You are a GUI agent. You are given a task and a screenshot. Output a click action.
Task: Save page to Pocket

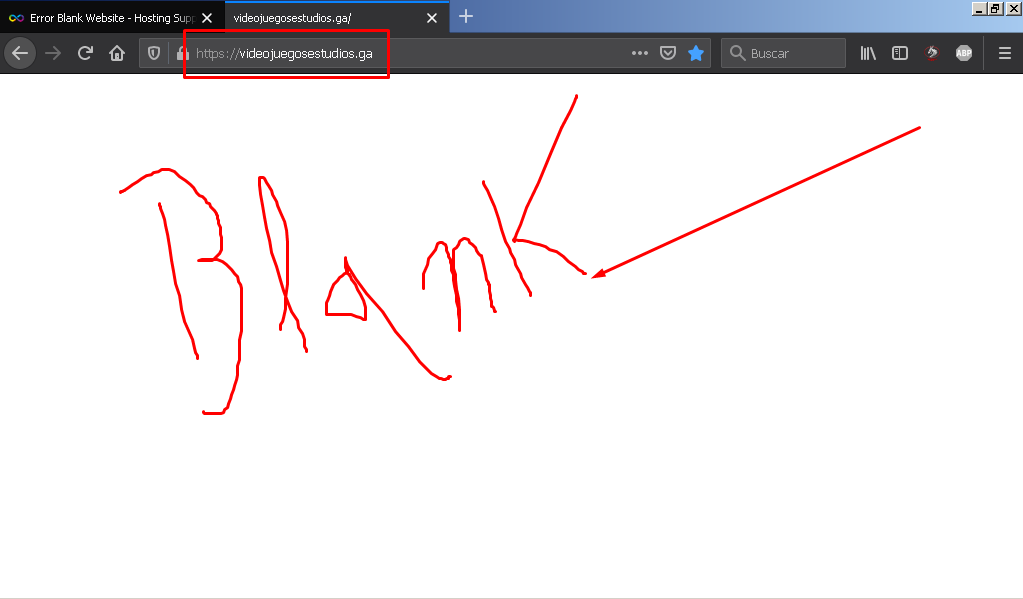(x=668, y=53)
